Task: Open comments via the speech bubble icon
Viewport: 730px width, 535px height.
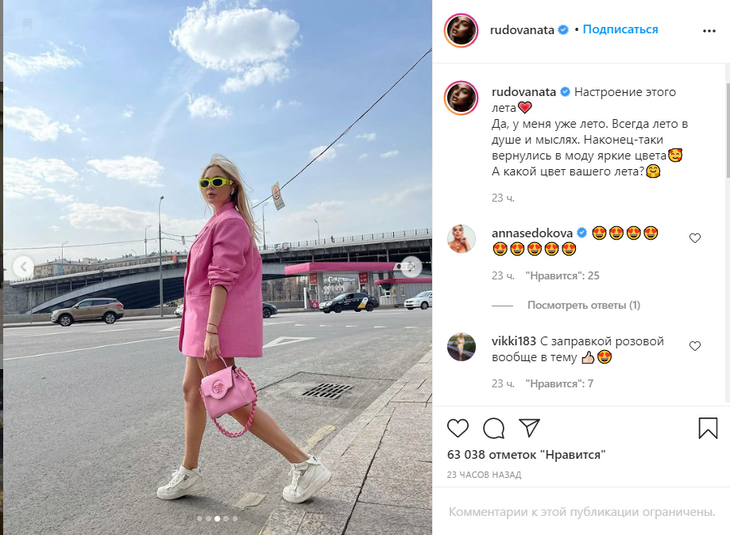Action: click(x=493, y=428)
